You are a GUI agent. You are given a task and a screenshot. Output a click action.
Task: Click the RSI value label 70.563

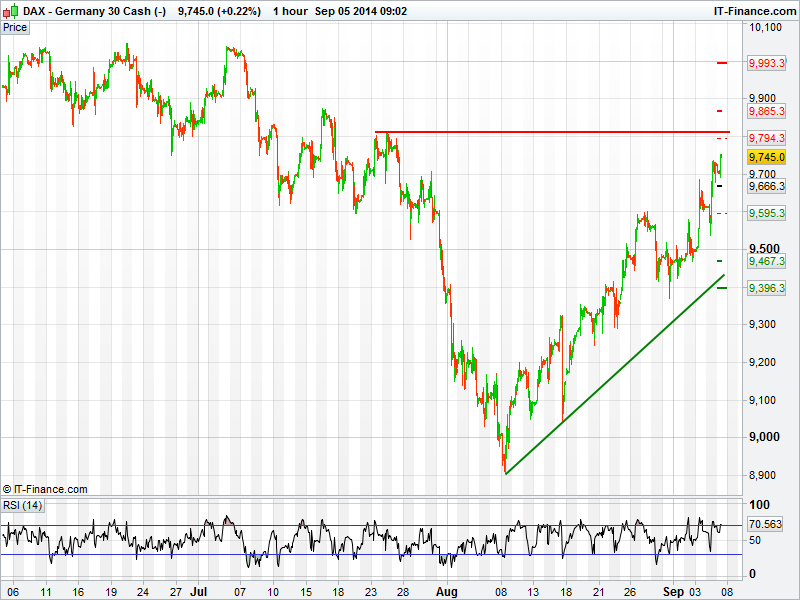pyautogui.click(x=765, y=523)
